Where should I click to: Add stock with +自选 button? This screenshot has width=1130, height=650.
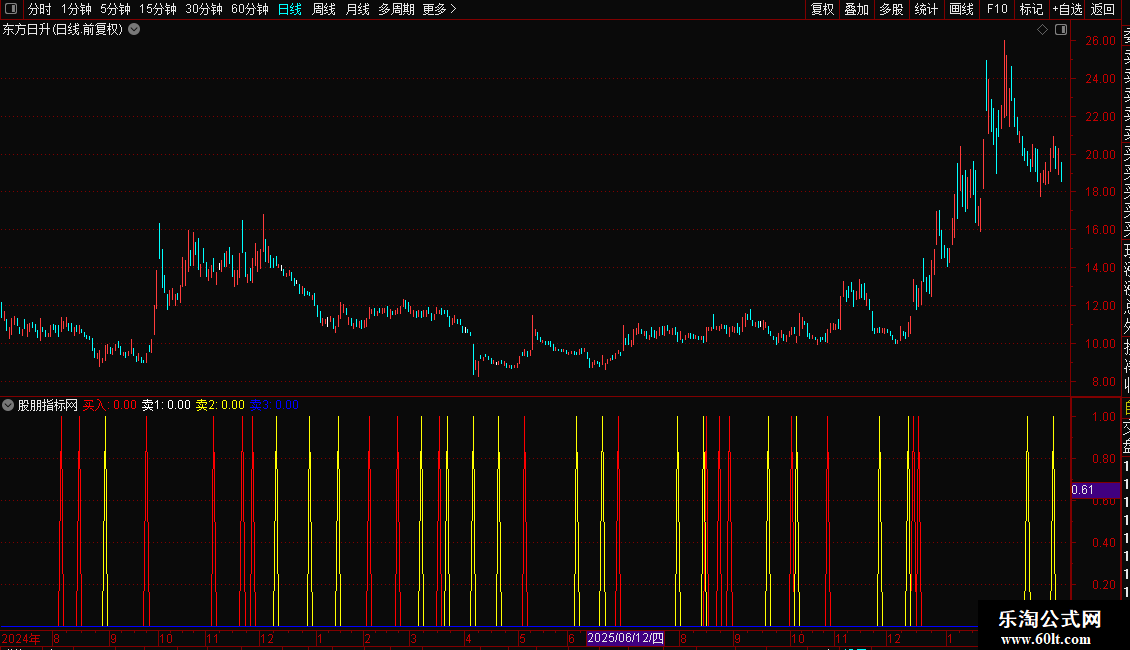coord(1067,9)
